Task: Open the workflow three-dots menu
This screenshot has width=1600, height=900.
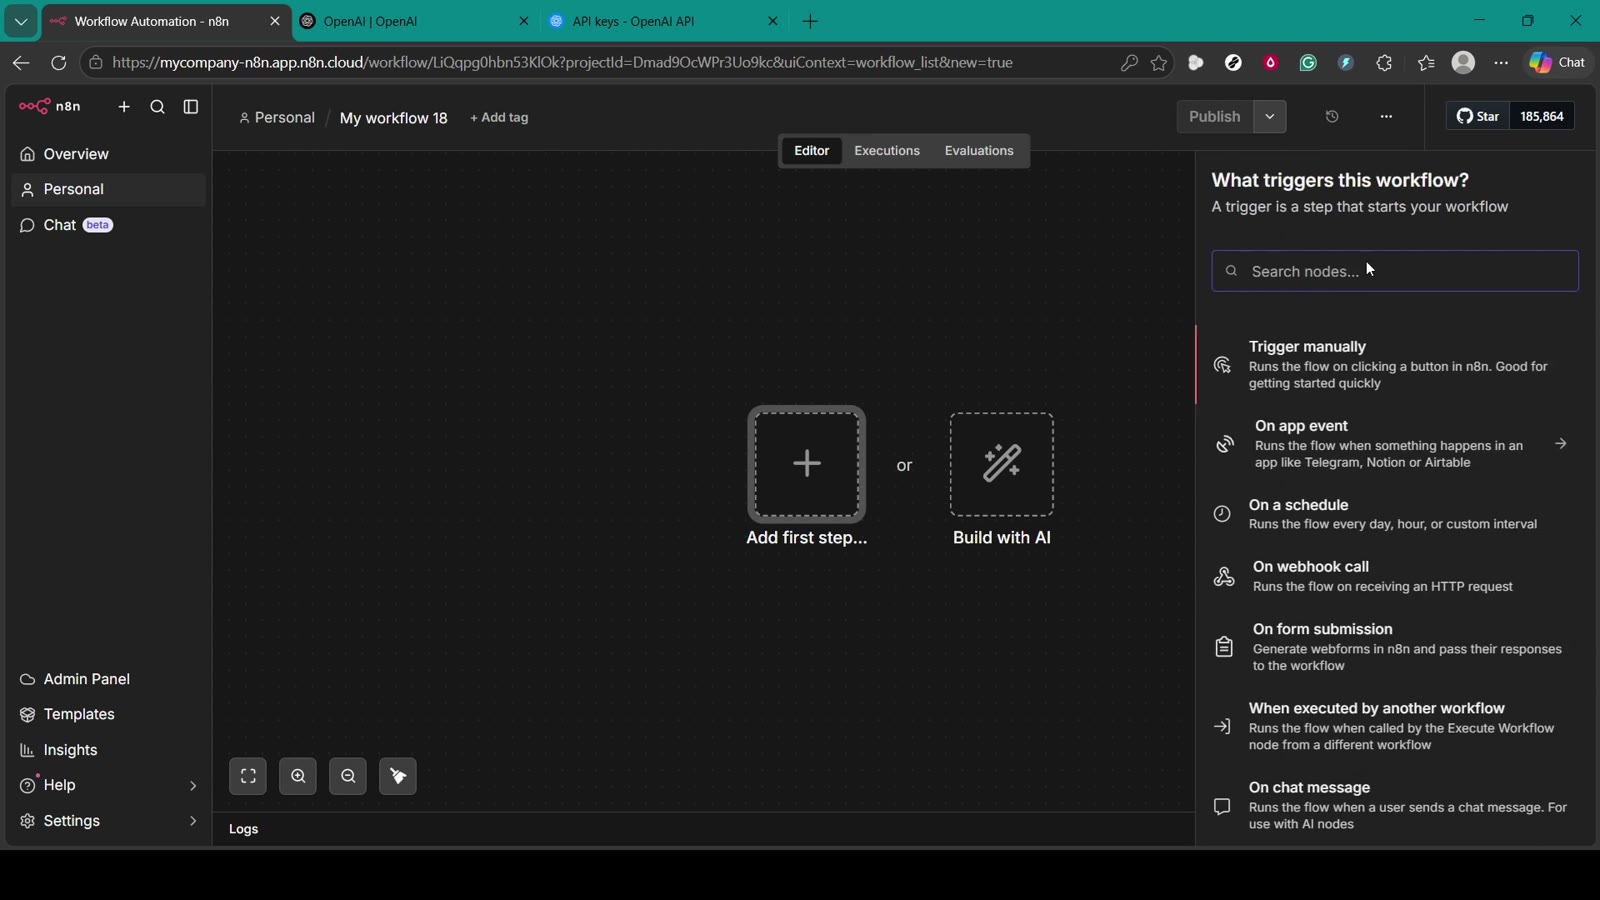Action: [x=1386, y=117]
